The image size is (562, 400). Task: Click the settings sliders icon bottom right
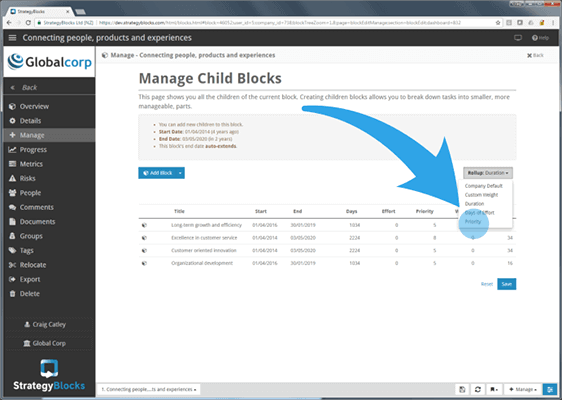click(549, 389)
